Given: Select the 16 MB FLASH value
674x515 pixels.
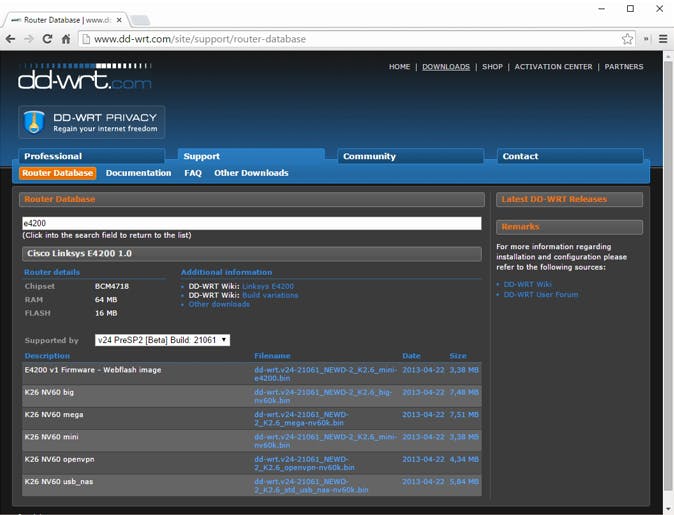Looking at the screenshot, I should [106, 313].
